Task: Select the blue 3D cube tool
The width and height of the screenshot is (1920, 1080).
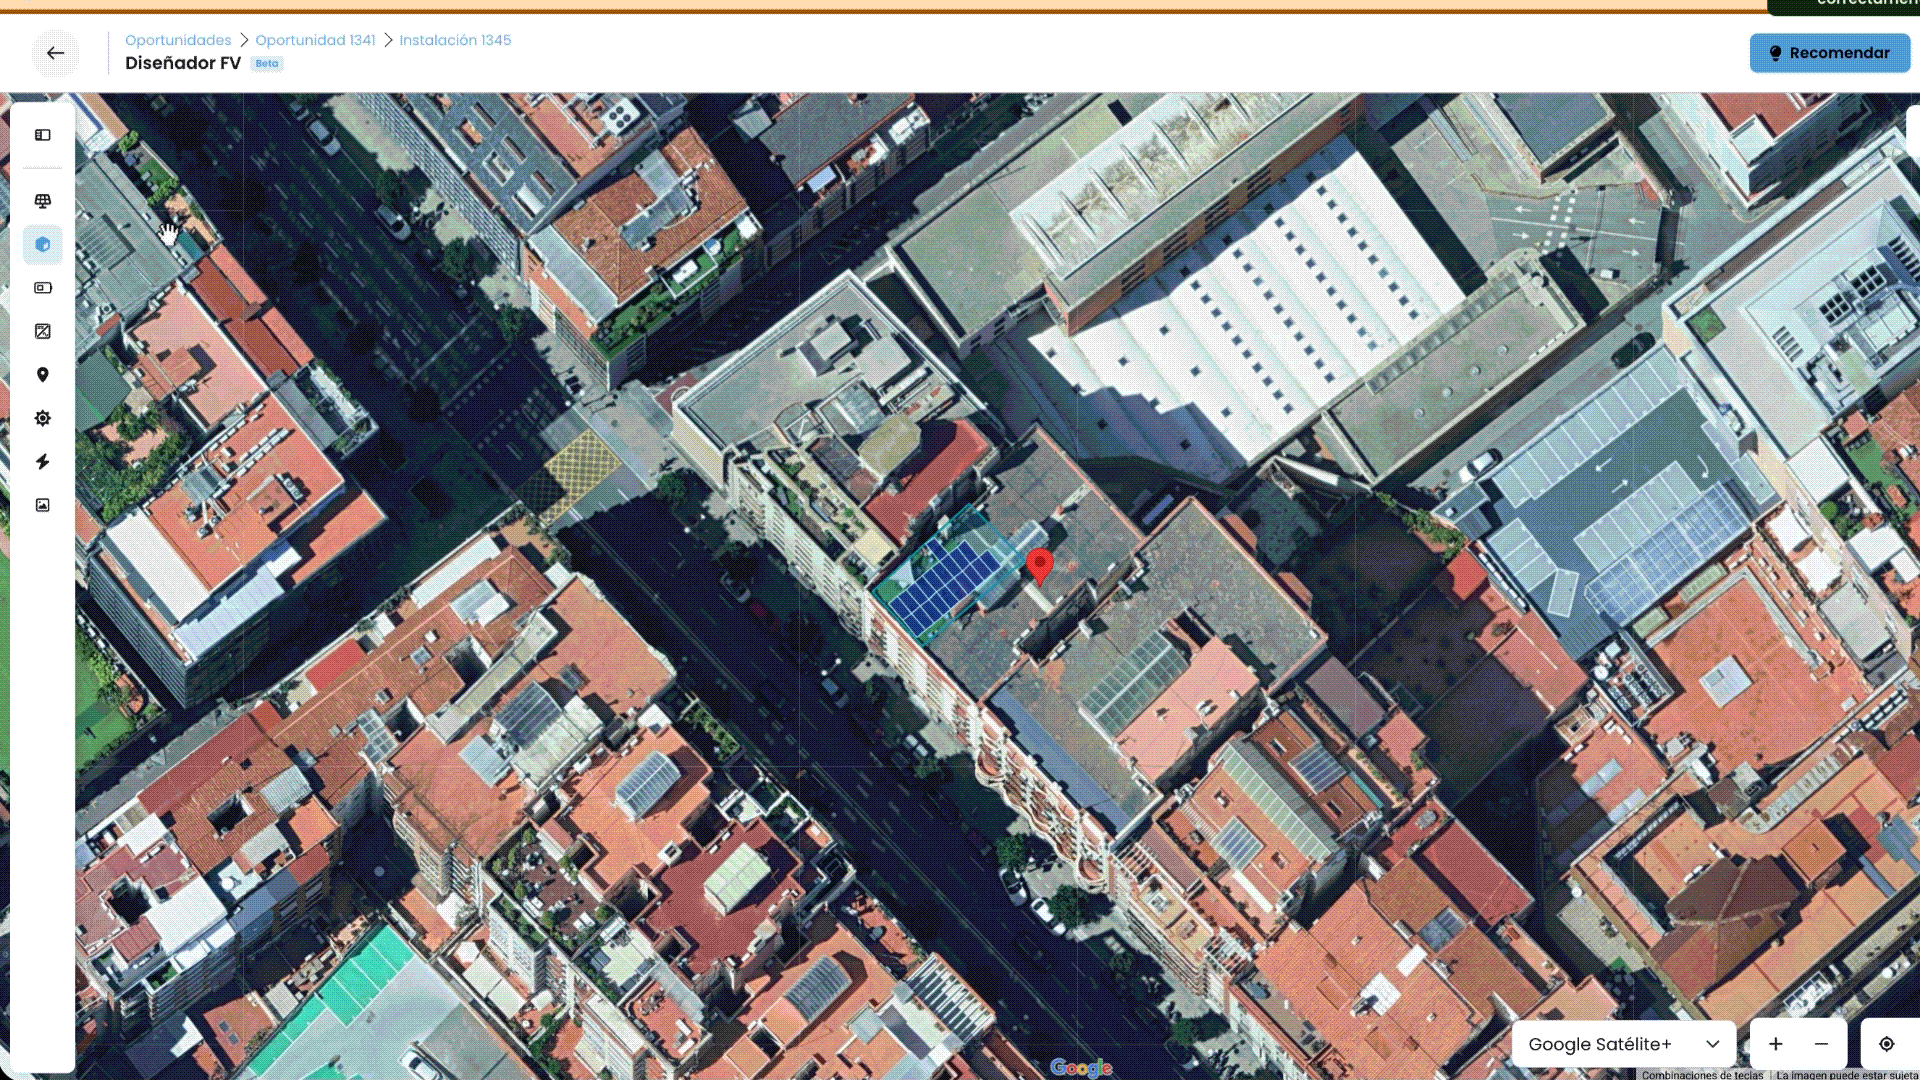Action: 43,245
